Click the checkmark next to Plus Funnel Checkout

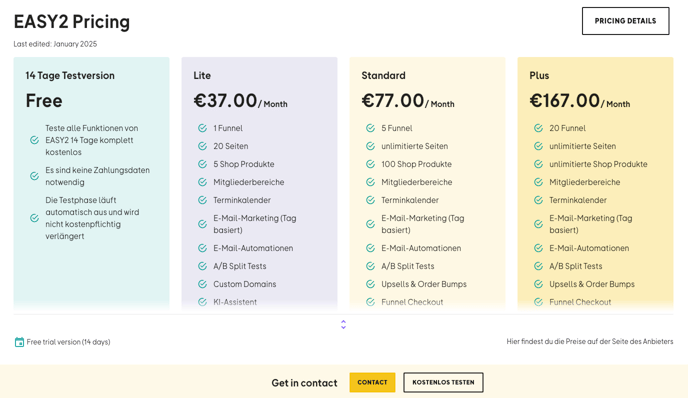click(x=538, y=302)
